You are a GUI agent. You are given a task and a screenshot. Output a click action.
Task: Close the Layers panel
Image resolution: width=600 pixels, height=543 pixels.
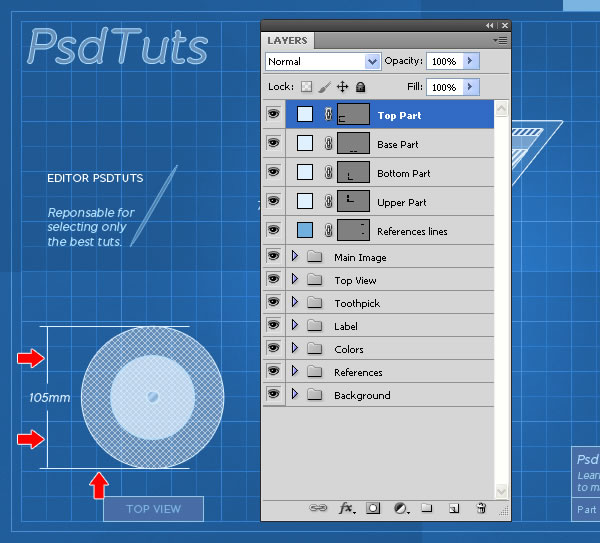(x=505, y=25)
